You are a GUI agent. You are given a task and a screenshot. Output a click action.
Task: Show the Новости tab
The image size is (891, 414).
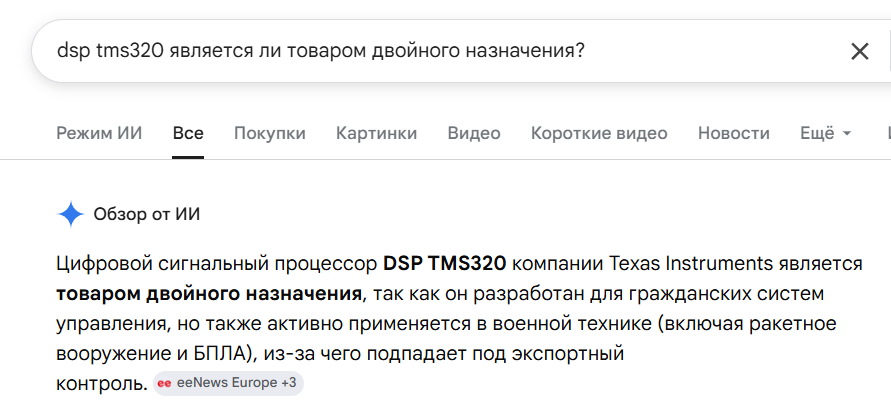[734, 133]
